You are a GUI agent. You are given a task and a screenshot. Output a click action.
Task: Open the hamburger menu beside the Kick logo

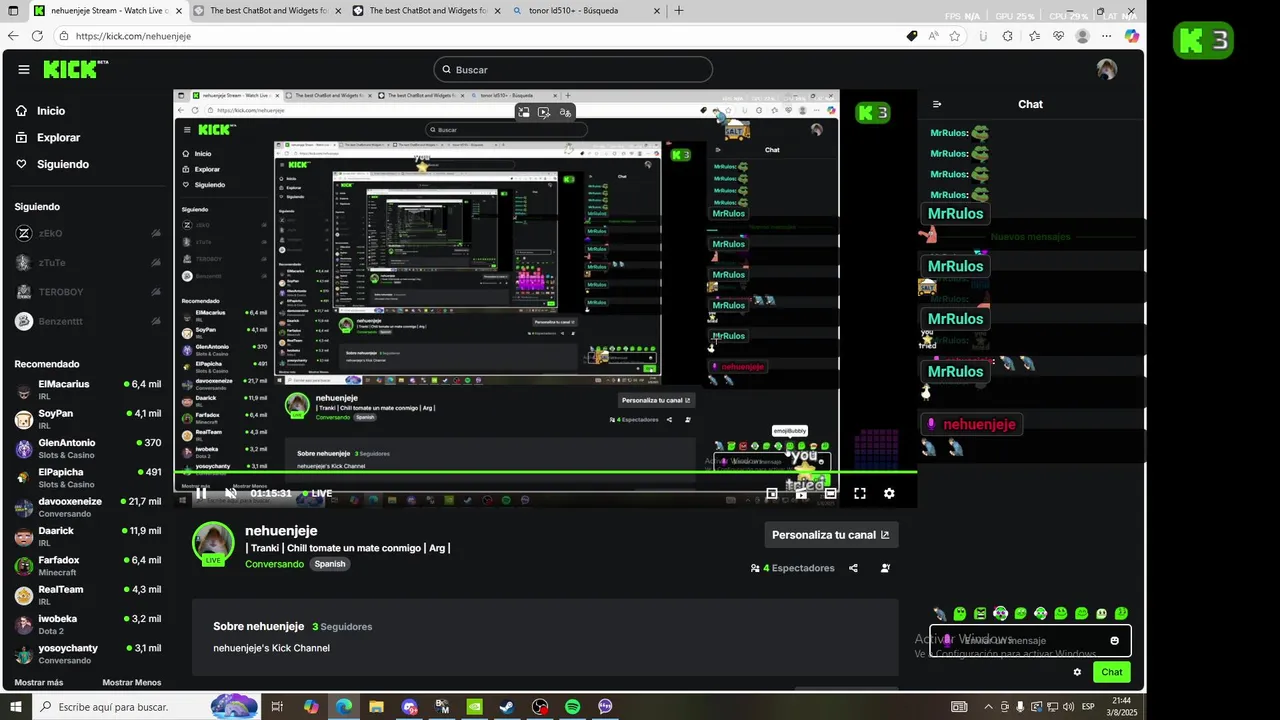click(24, 69)
